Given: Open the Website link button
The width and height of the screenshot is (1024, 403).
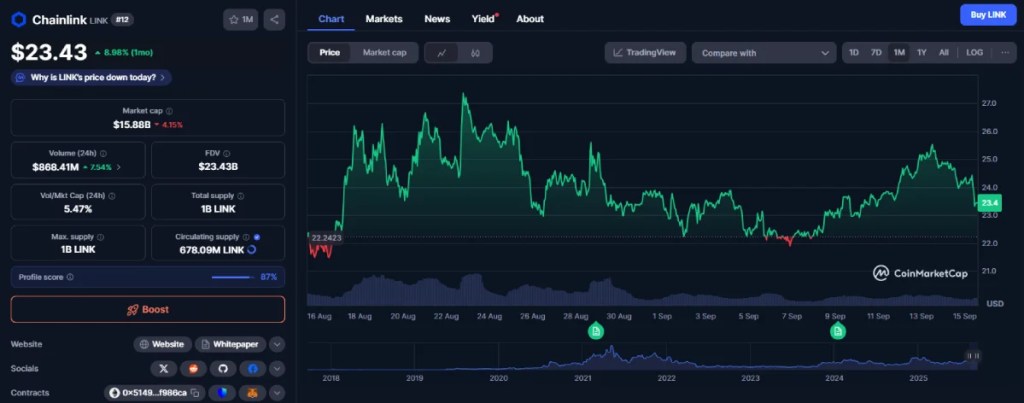Looking at the screenshot, I should [x=163, y=344].
